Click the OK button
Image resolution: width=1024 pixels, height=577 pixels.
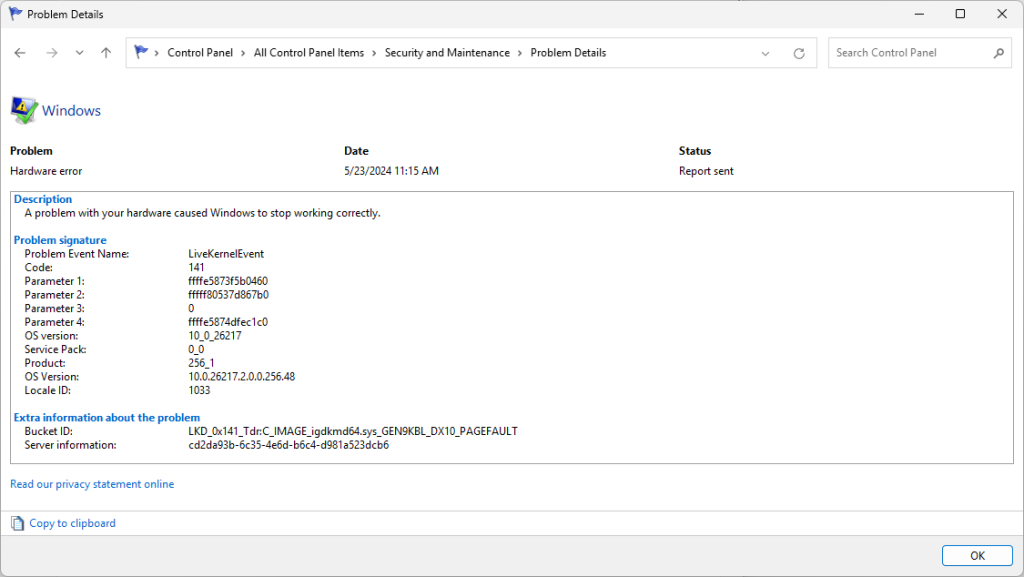(x=977, y=555)
